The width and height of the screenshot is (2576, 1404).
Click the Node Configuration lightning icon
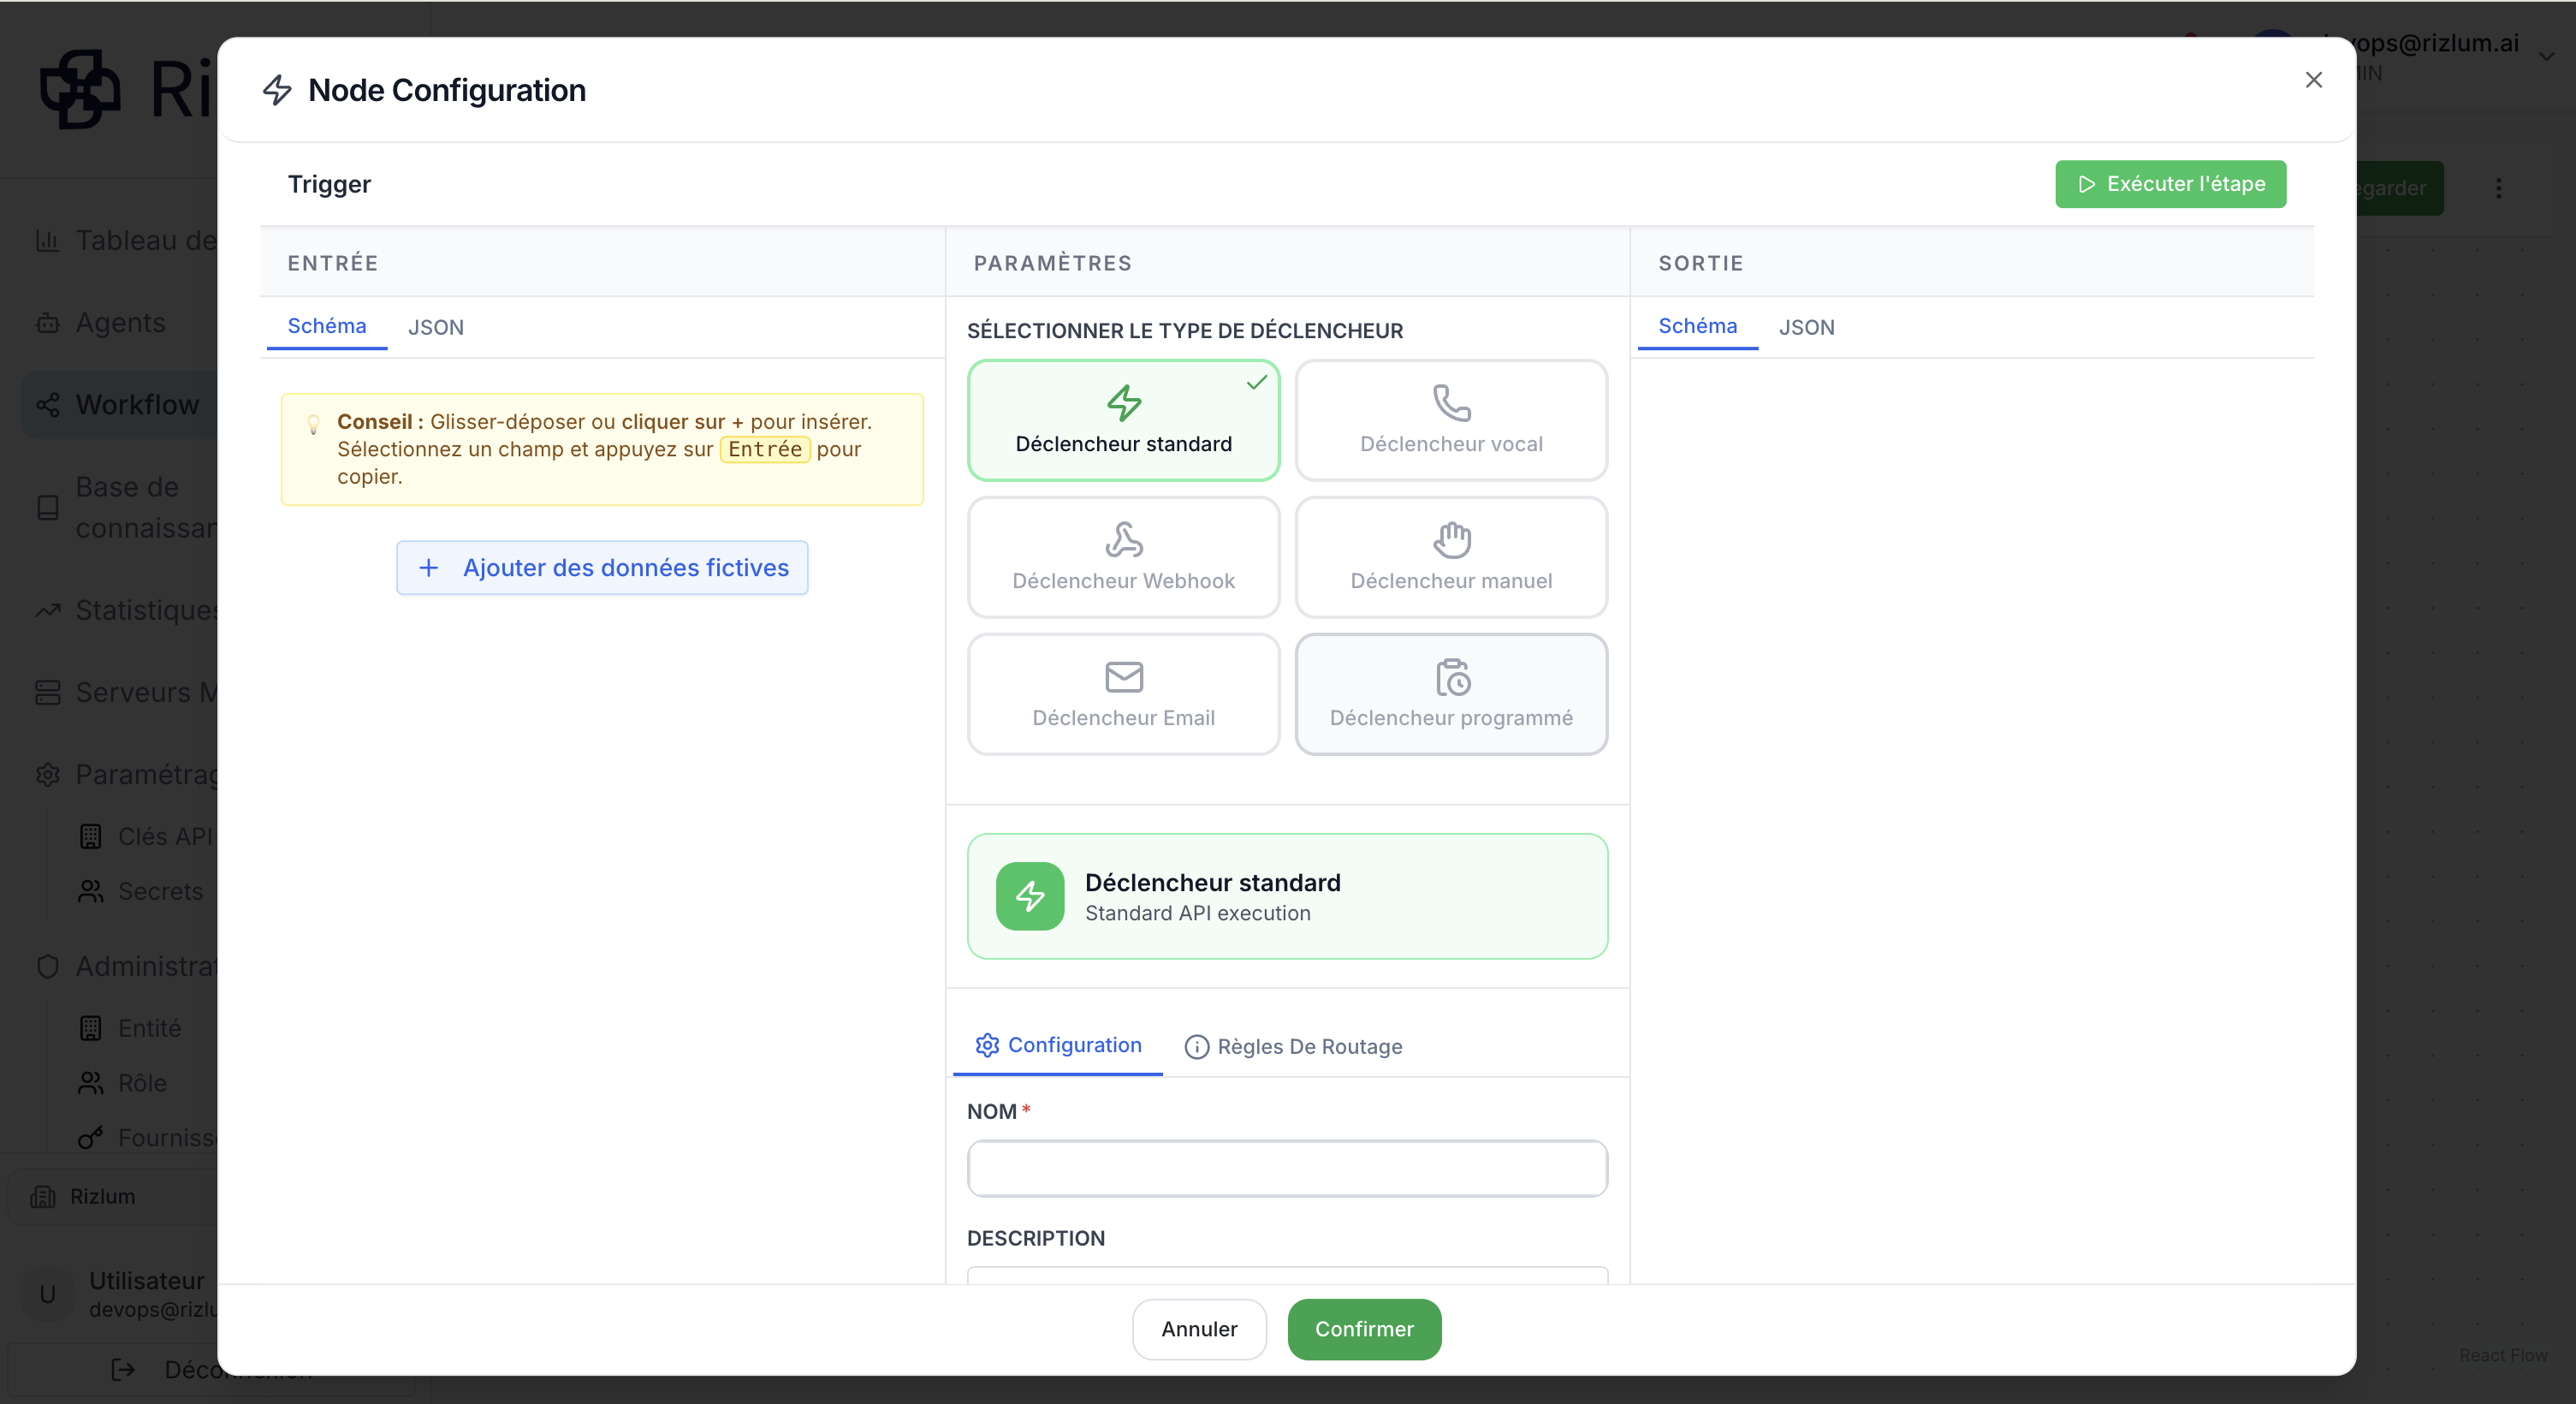[x=277, y=90]
